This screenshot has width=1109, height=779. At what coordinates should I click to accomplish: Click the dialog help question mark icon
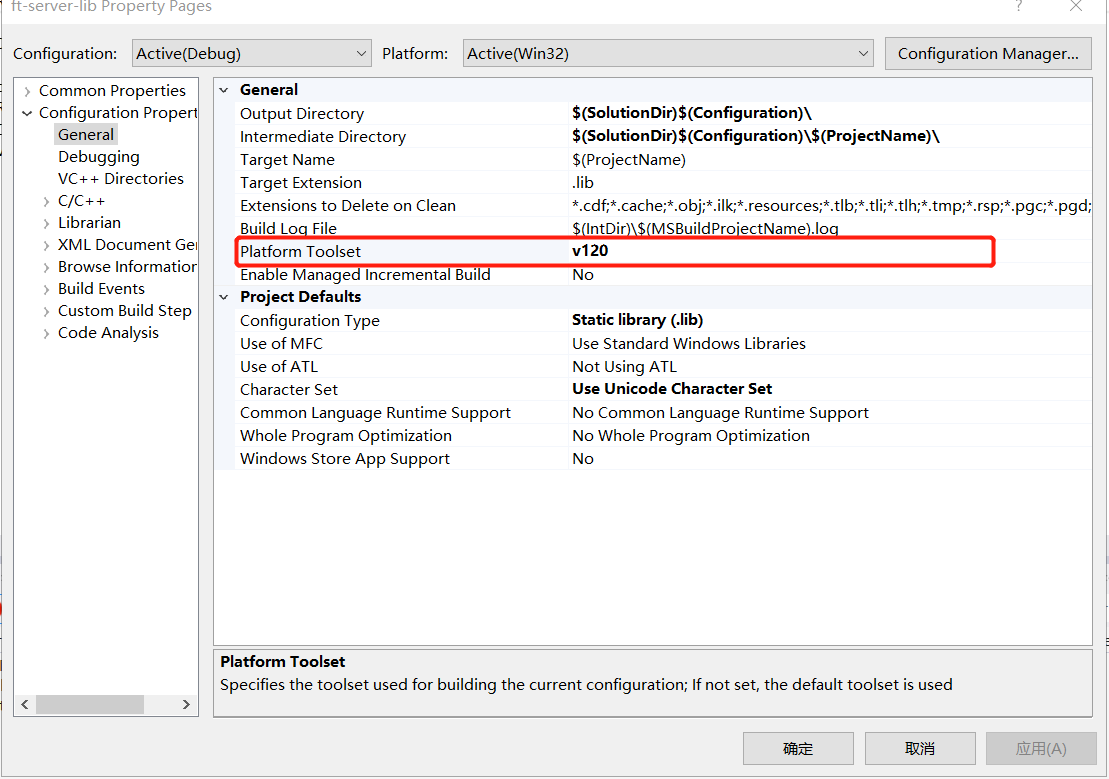tap(1018, 8)
